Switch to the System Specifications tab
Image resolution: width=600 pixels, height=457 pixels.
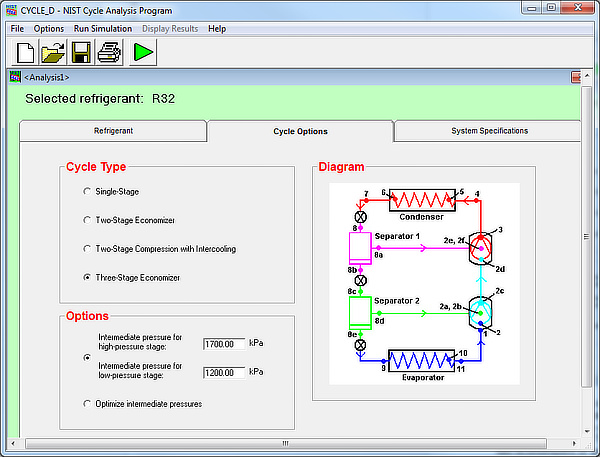(x=489, y=131)
